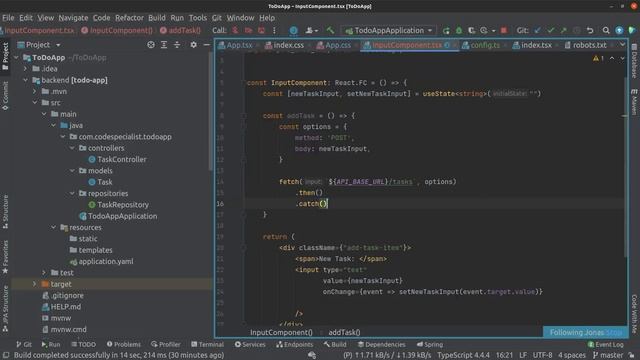Stop the running TodoAppApplication process
Screen dimensions: 640x360
tap(504, 30)
